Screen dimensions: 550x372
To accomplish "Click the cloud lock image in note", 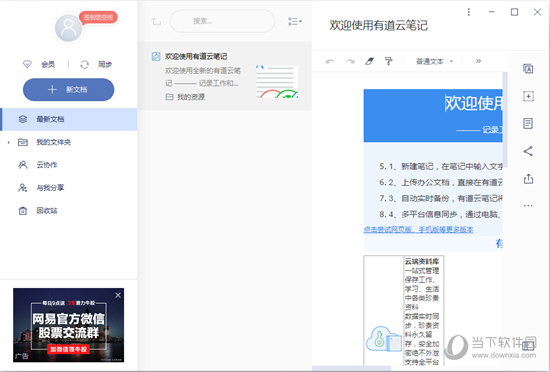I will coord(384,339).
